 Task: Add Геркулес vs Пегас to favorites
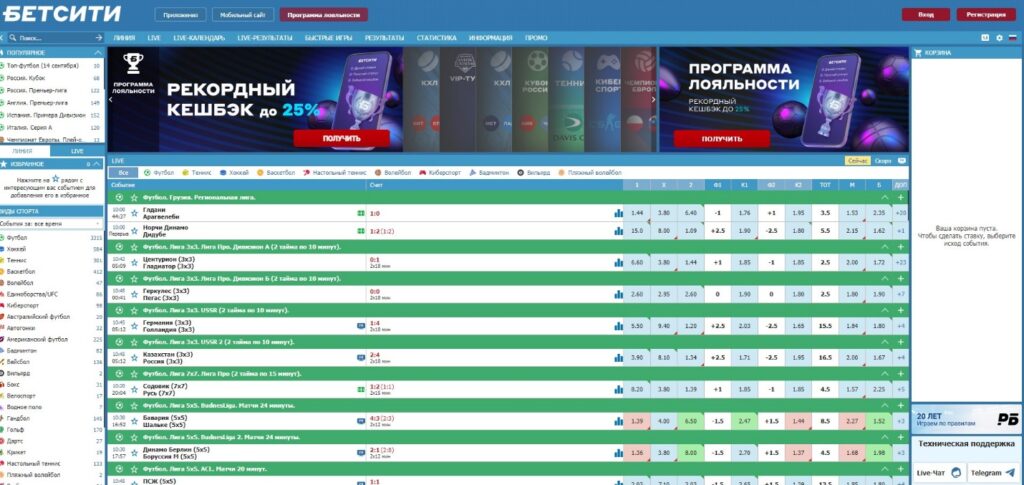coord(135,294)
